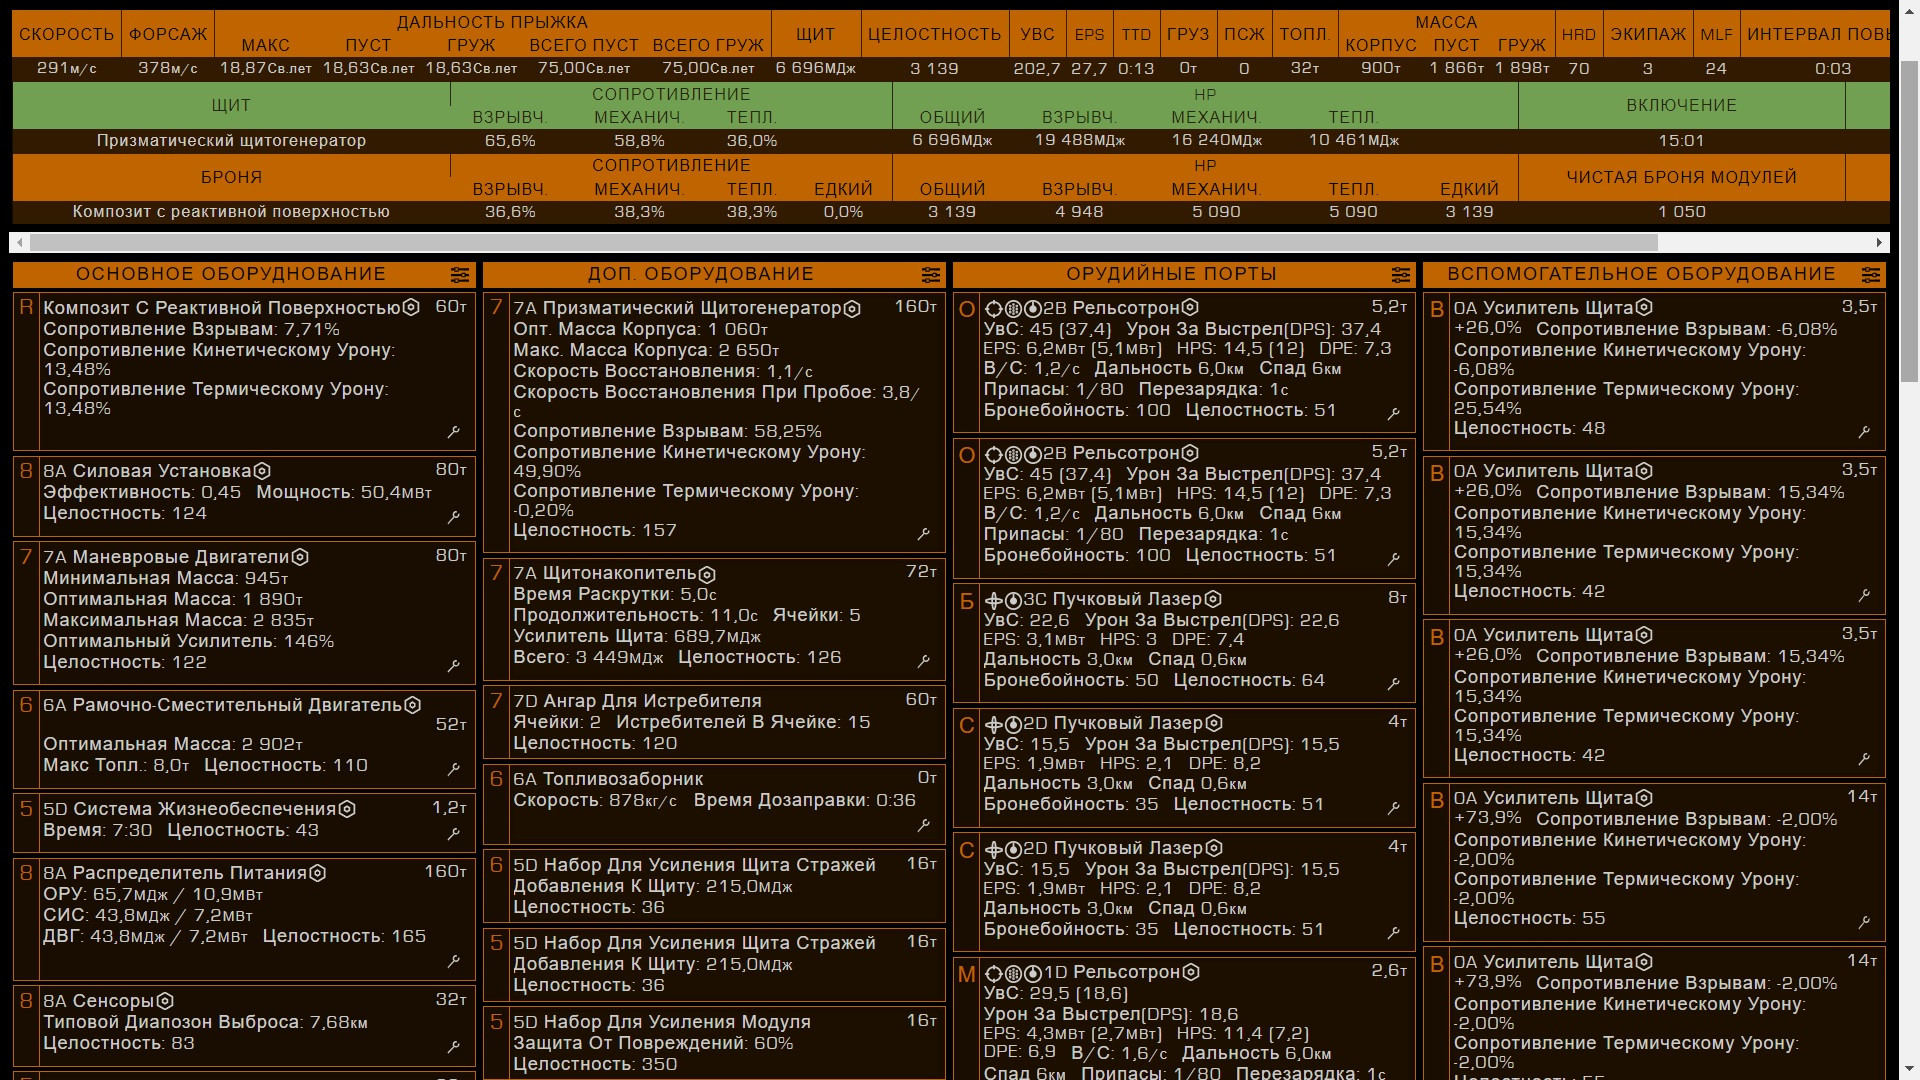
Task: Click engineering hexagon icon beside 8A Сенсоры
Action: coord(166,1001)
